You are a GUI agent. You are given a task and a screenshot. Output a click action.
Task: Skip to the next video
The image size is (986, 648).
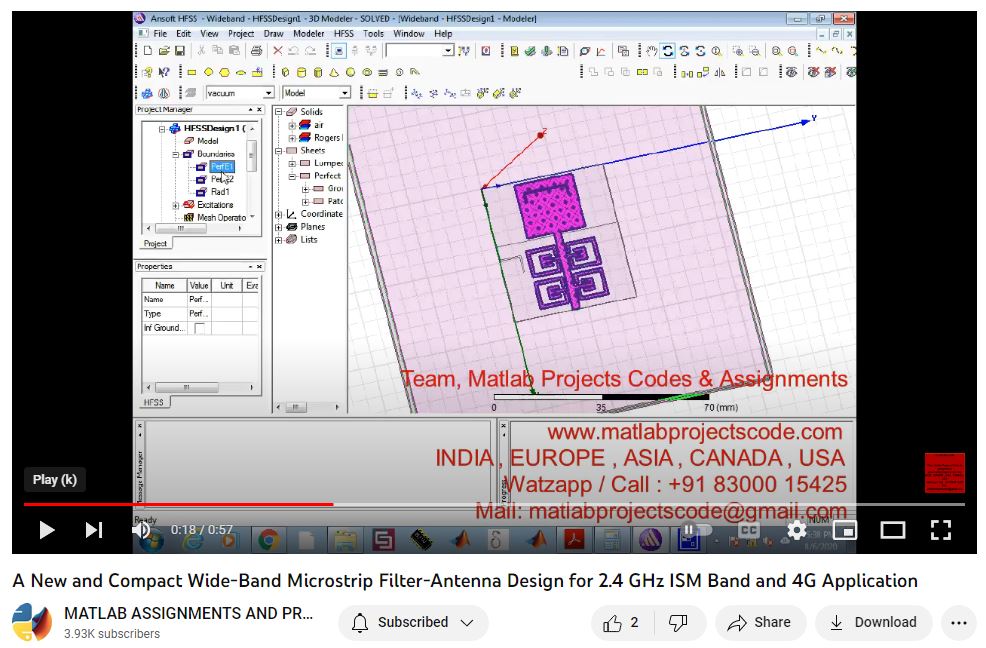click(94, 530)
